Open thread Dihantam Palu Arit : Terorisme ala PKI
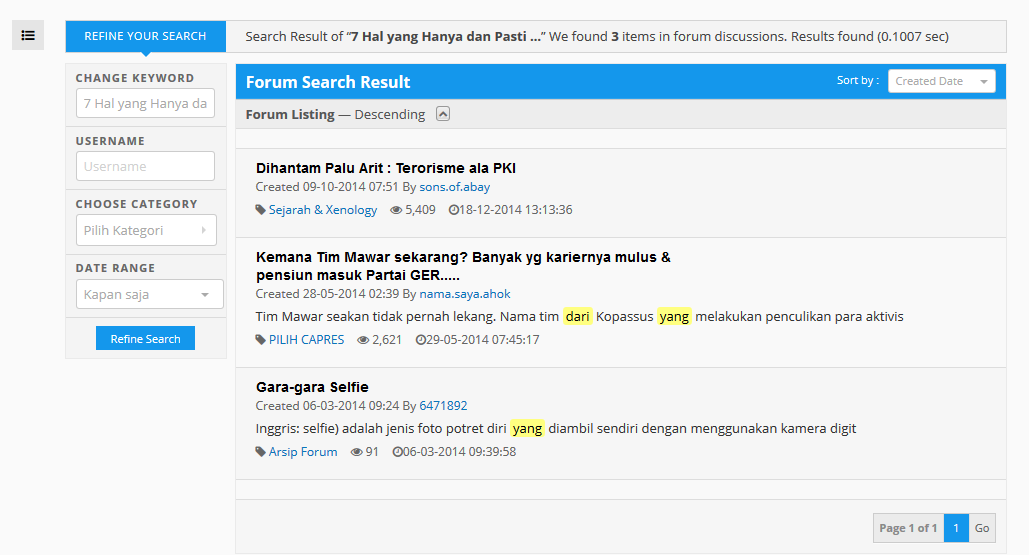1029x555 pixels. click(x=386, y=168)
